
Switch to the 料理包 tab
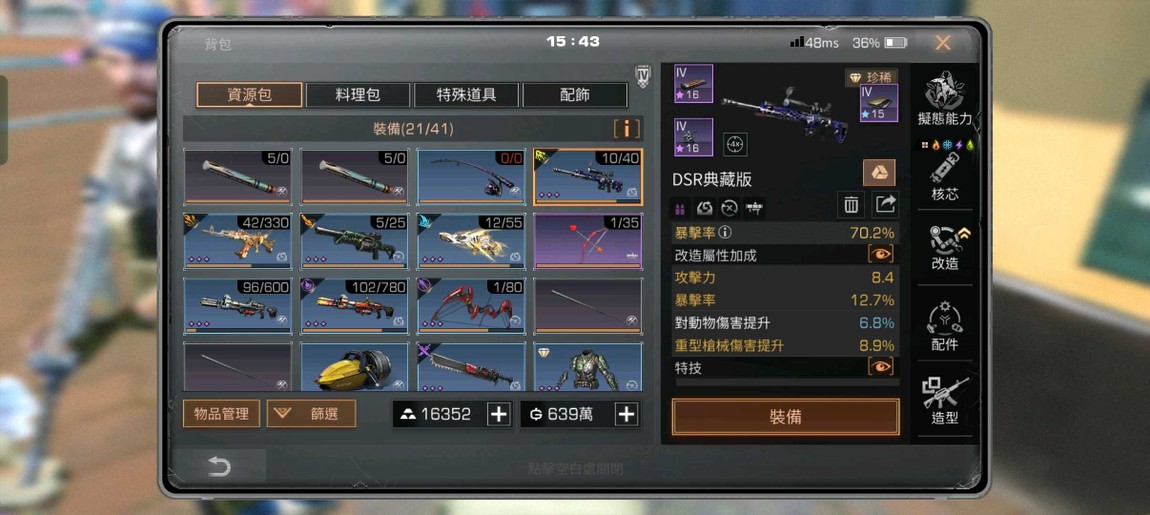pyautogui.click(x=358, y=95)
